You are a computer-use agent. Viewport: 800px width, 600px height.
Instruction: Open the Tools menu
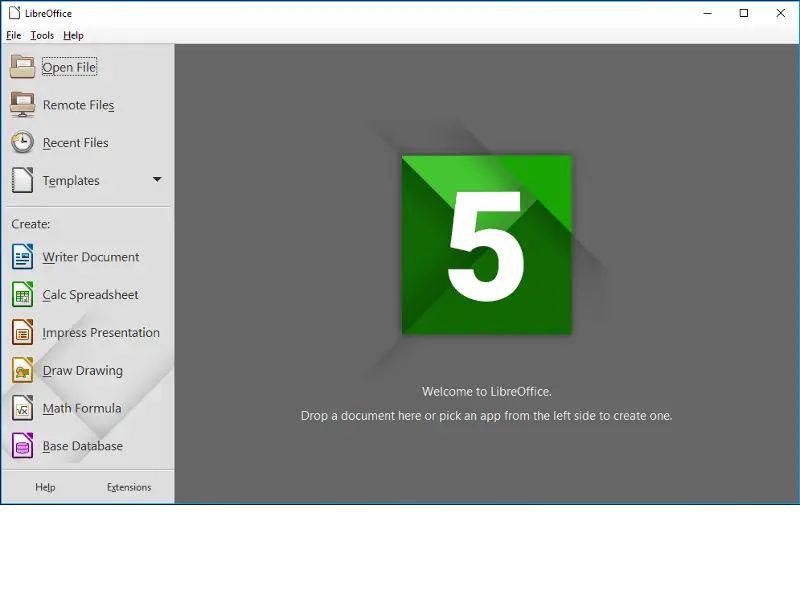click(x=42, y=35)
